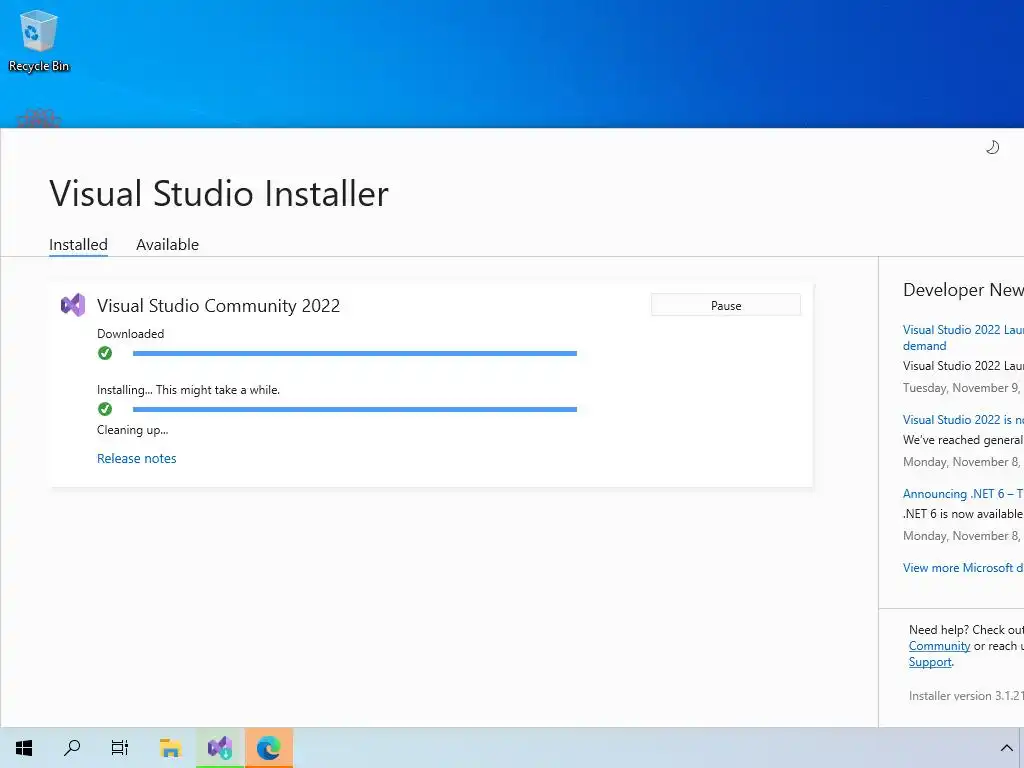The image size is (1024, 768).
Task: Switch to the Installed tab
Action: 78,244
